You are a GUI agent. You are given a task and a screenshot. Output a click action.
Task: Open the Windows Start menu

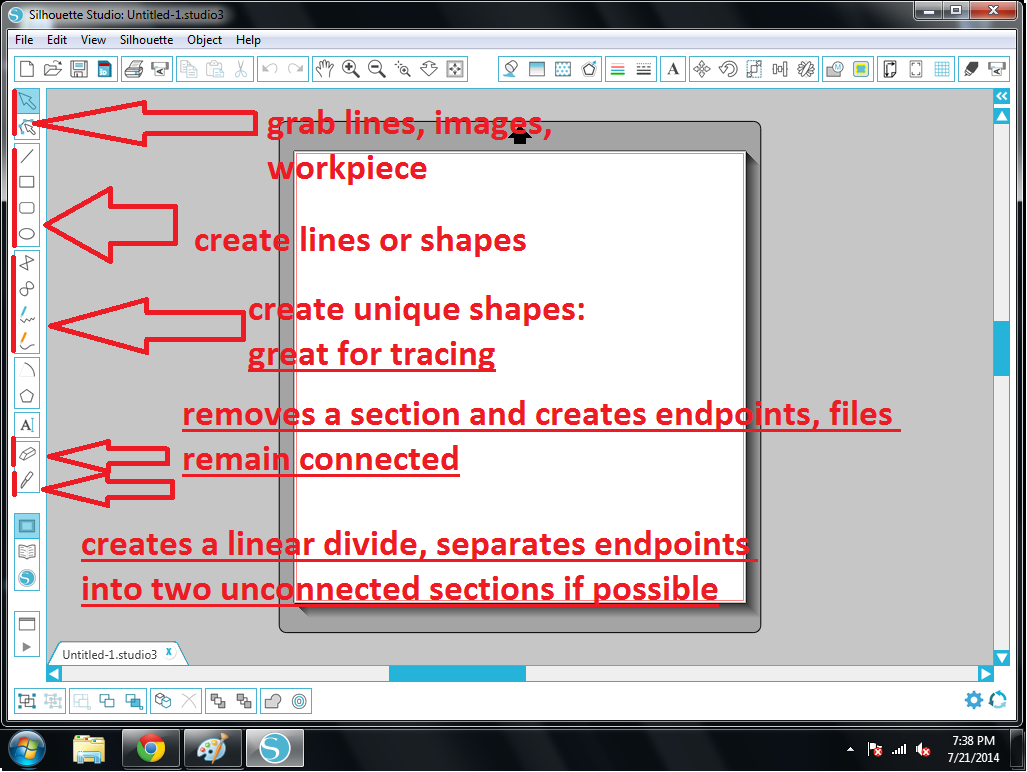26,748
